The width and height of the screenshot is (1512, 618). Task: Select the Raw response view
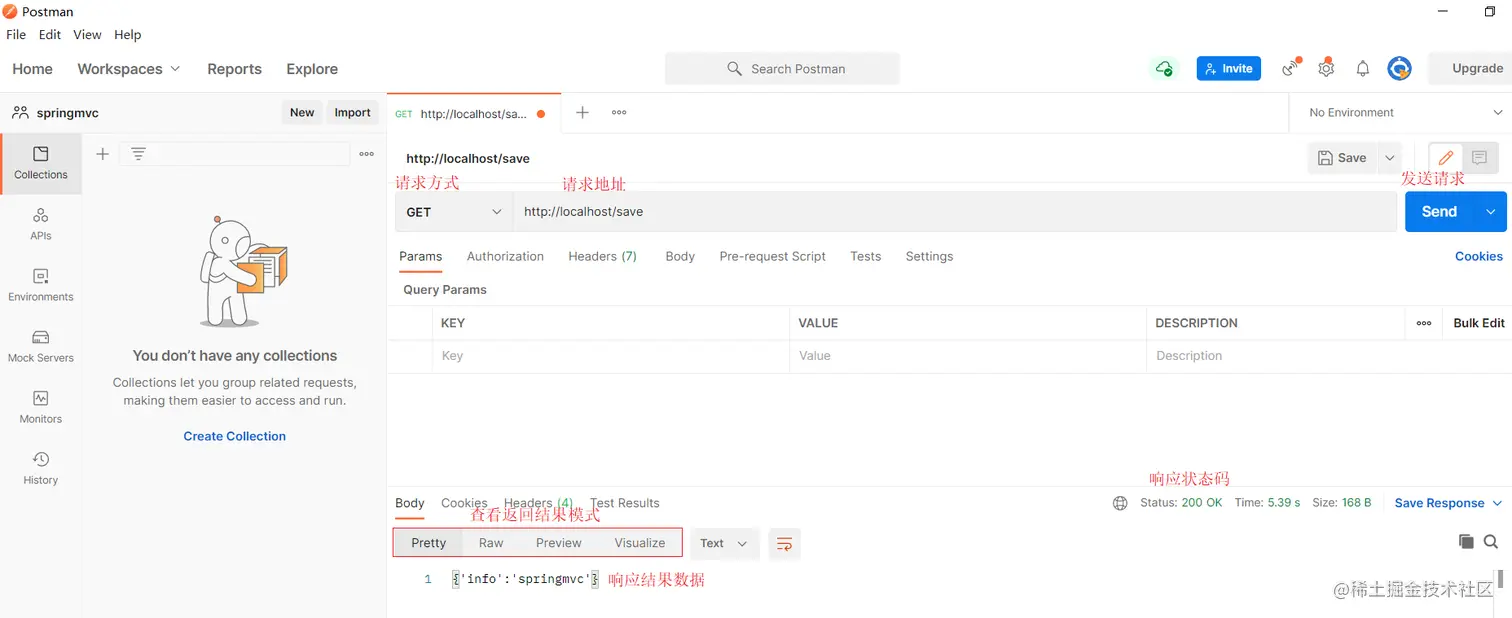pos(491,543)
